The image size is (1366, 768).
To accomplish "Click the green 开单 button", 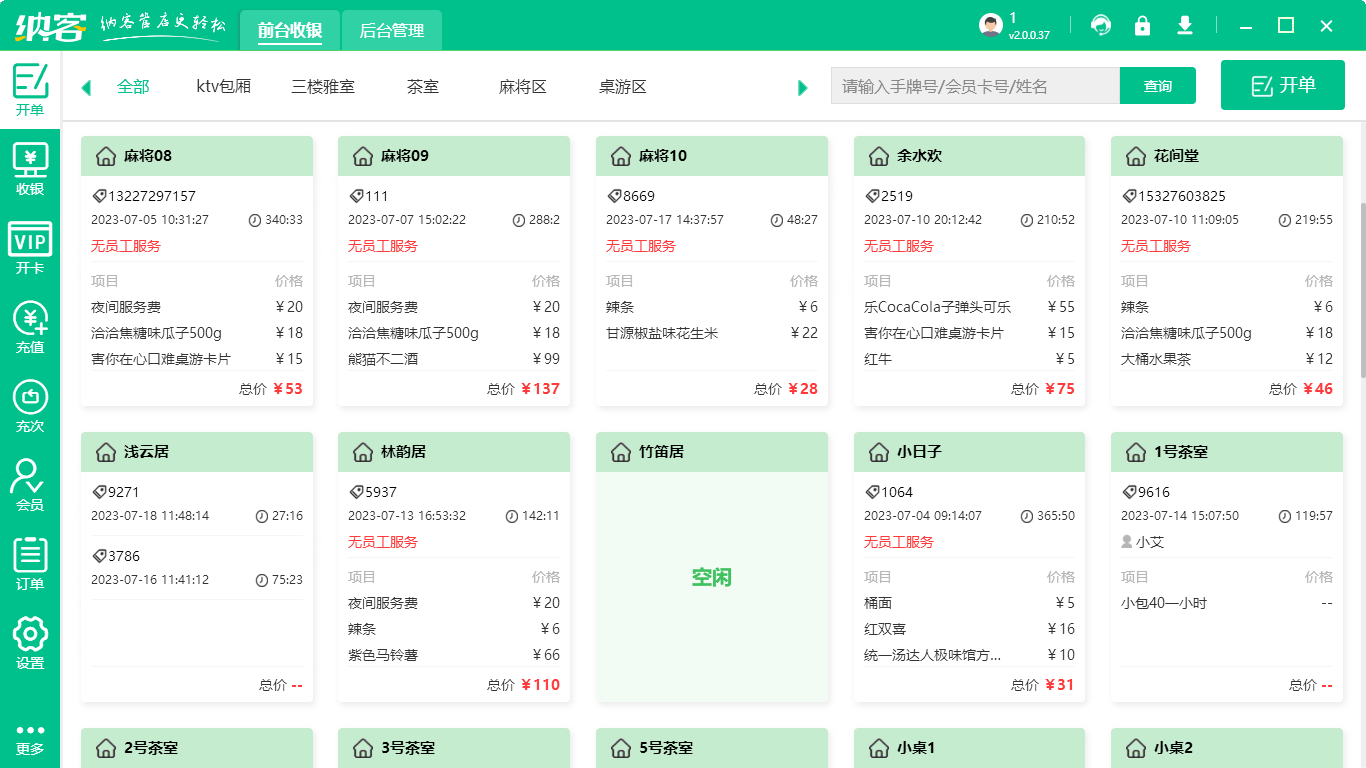I will point(1282,85).
